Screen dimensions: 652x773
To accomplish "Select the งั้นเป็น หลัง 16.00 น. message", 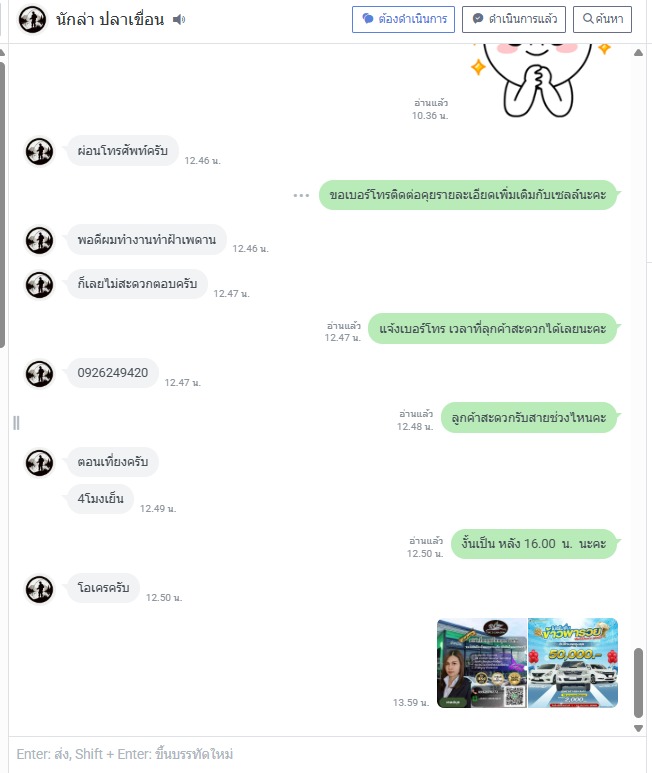I will point(534,544).
